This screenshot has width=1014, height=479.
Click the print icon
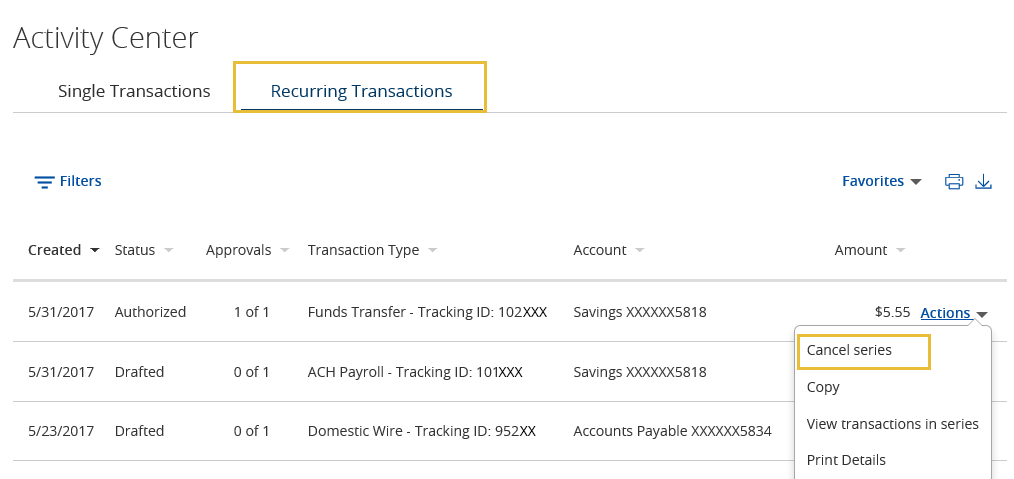point(954,182)
